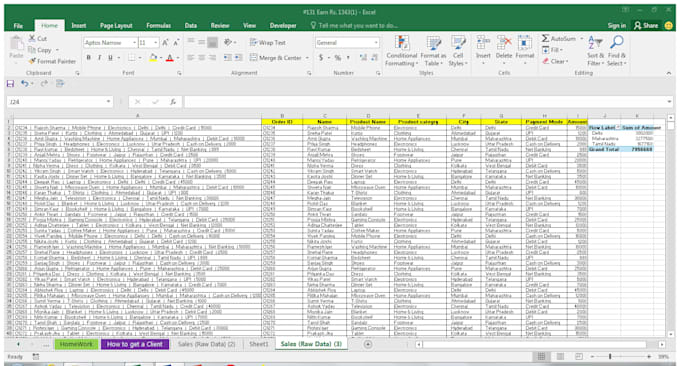Viewport: 680px width, 366px height.
Task: Click Increase Decimal icon
Action: 363,58
